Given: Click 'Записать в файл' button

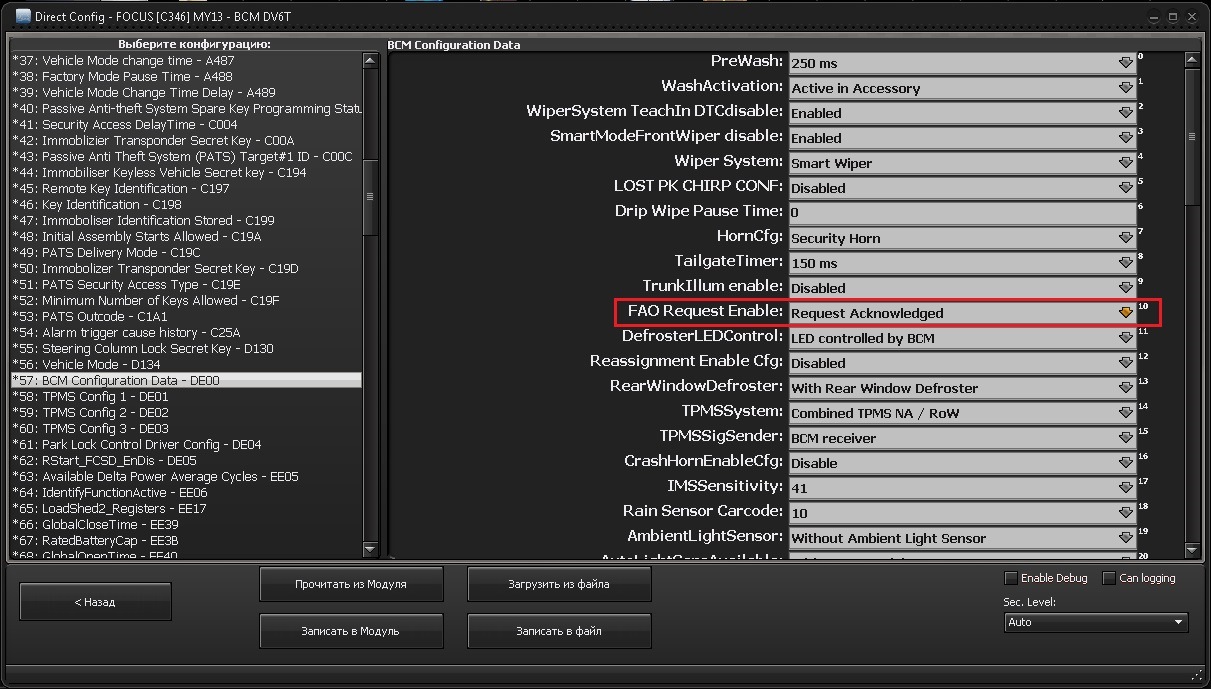Looking at the screenshot, I should 559,631.
